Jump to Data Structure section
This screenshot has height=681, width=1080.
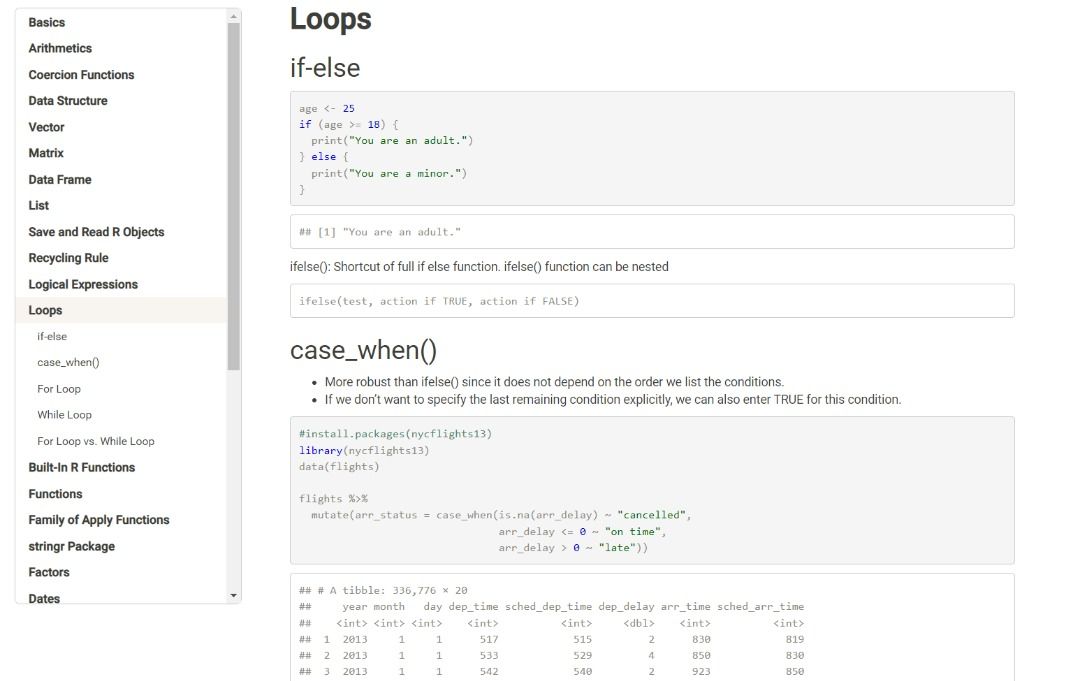coord(68,101)
